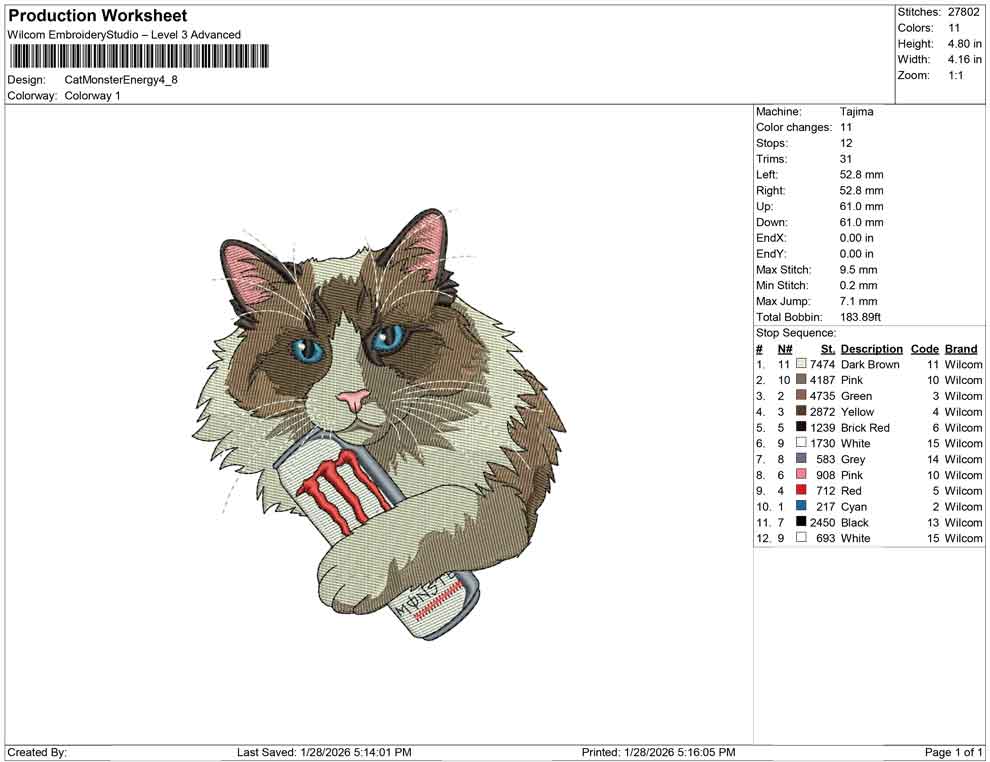Click the swatch beside stitch count 908
The width and height of the screenshot is (990, 762).
pyautogui.click(x=801, y=474)
